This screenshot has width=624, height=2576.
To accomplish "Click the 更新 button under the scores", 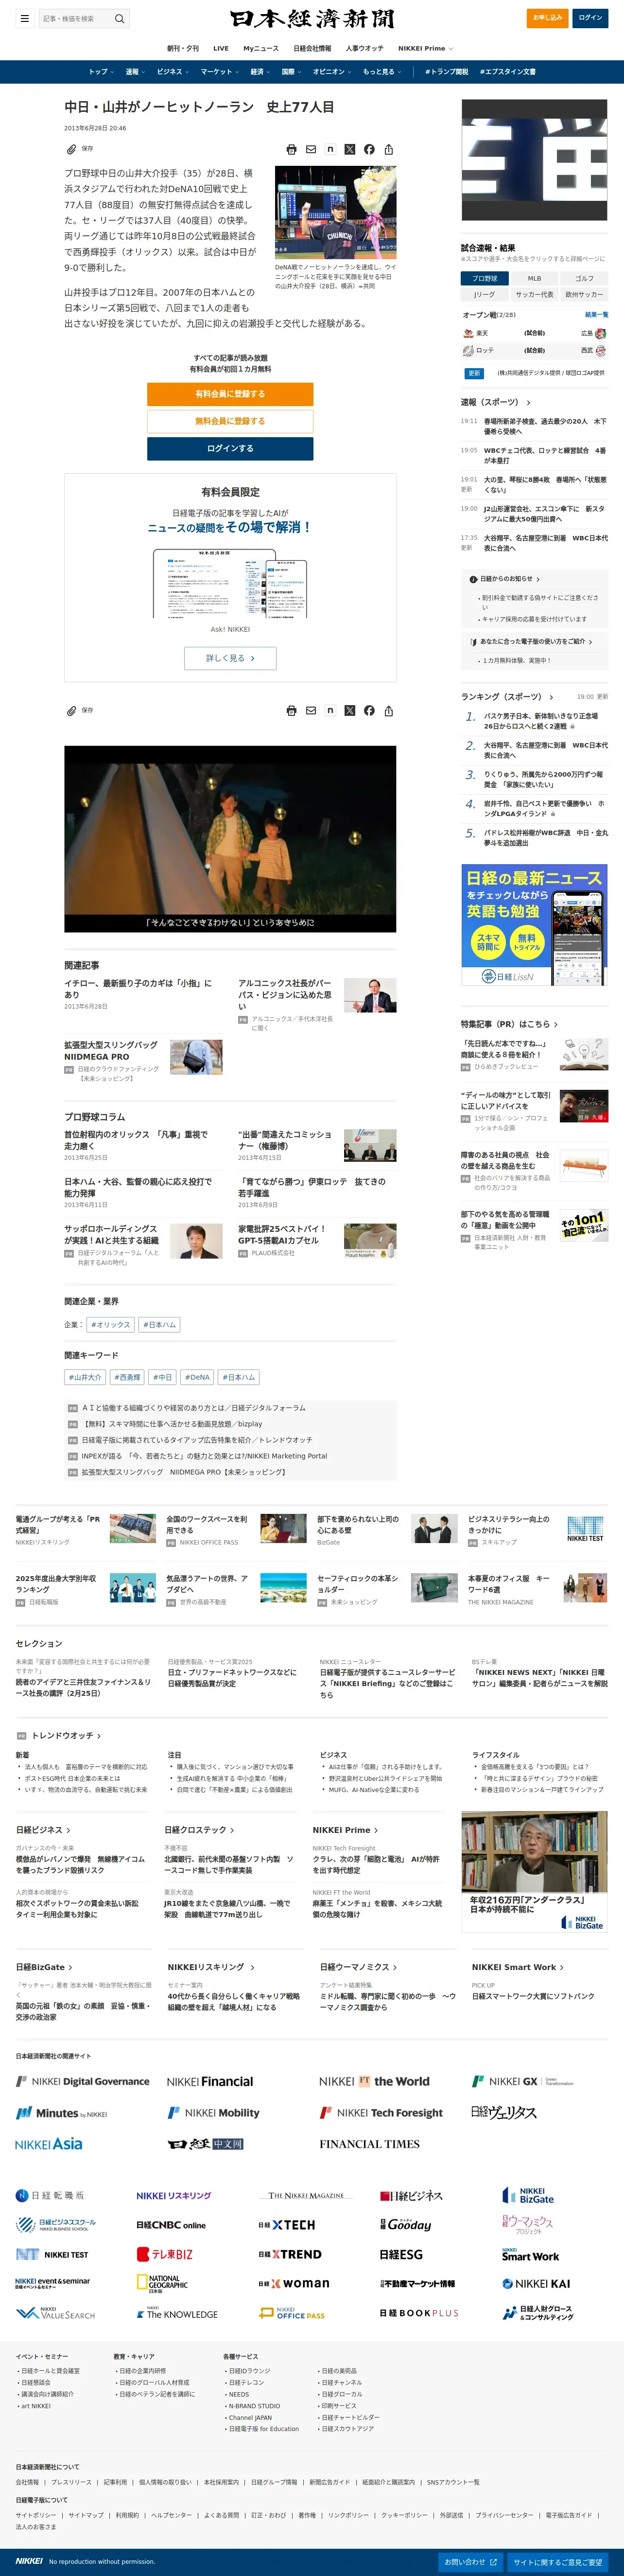I will [474, 373].
